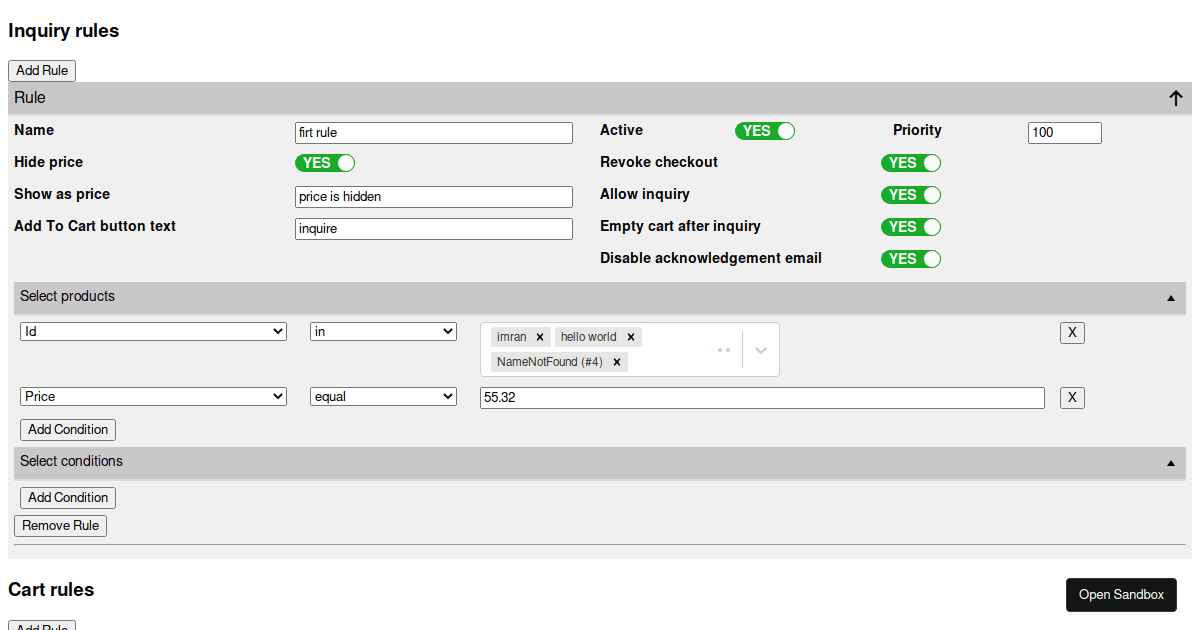The height and width of the screenshot is (630, 1200).
Task: Remove the hello world tag
Action: click(x=631, y=337)
